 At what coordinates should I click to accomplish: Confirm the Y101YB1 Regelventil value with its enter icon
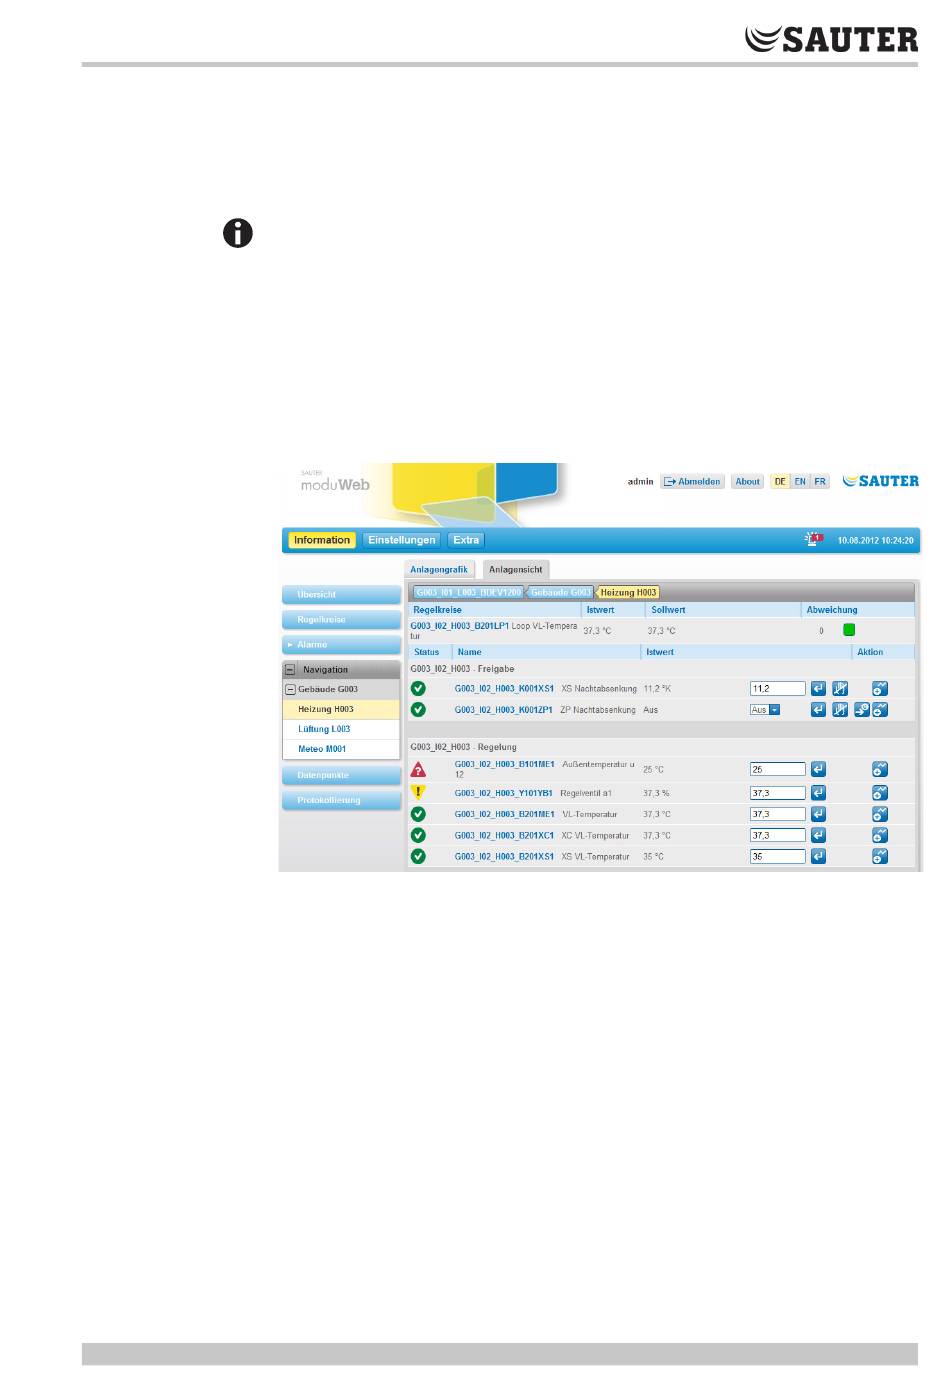(818, 792)
